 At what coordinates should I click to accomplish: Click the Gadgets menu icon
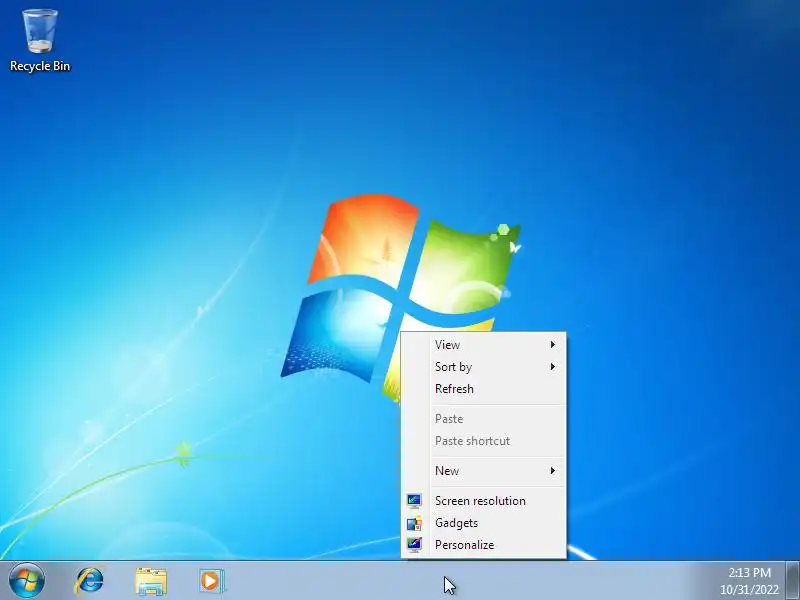coord(414,523)
